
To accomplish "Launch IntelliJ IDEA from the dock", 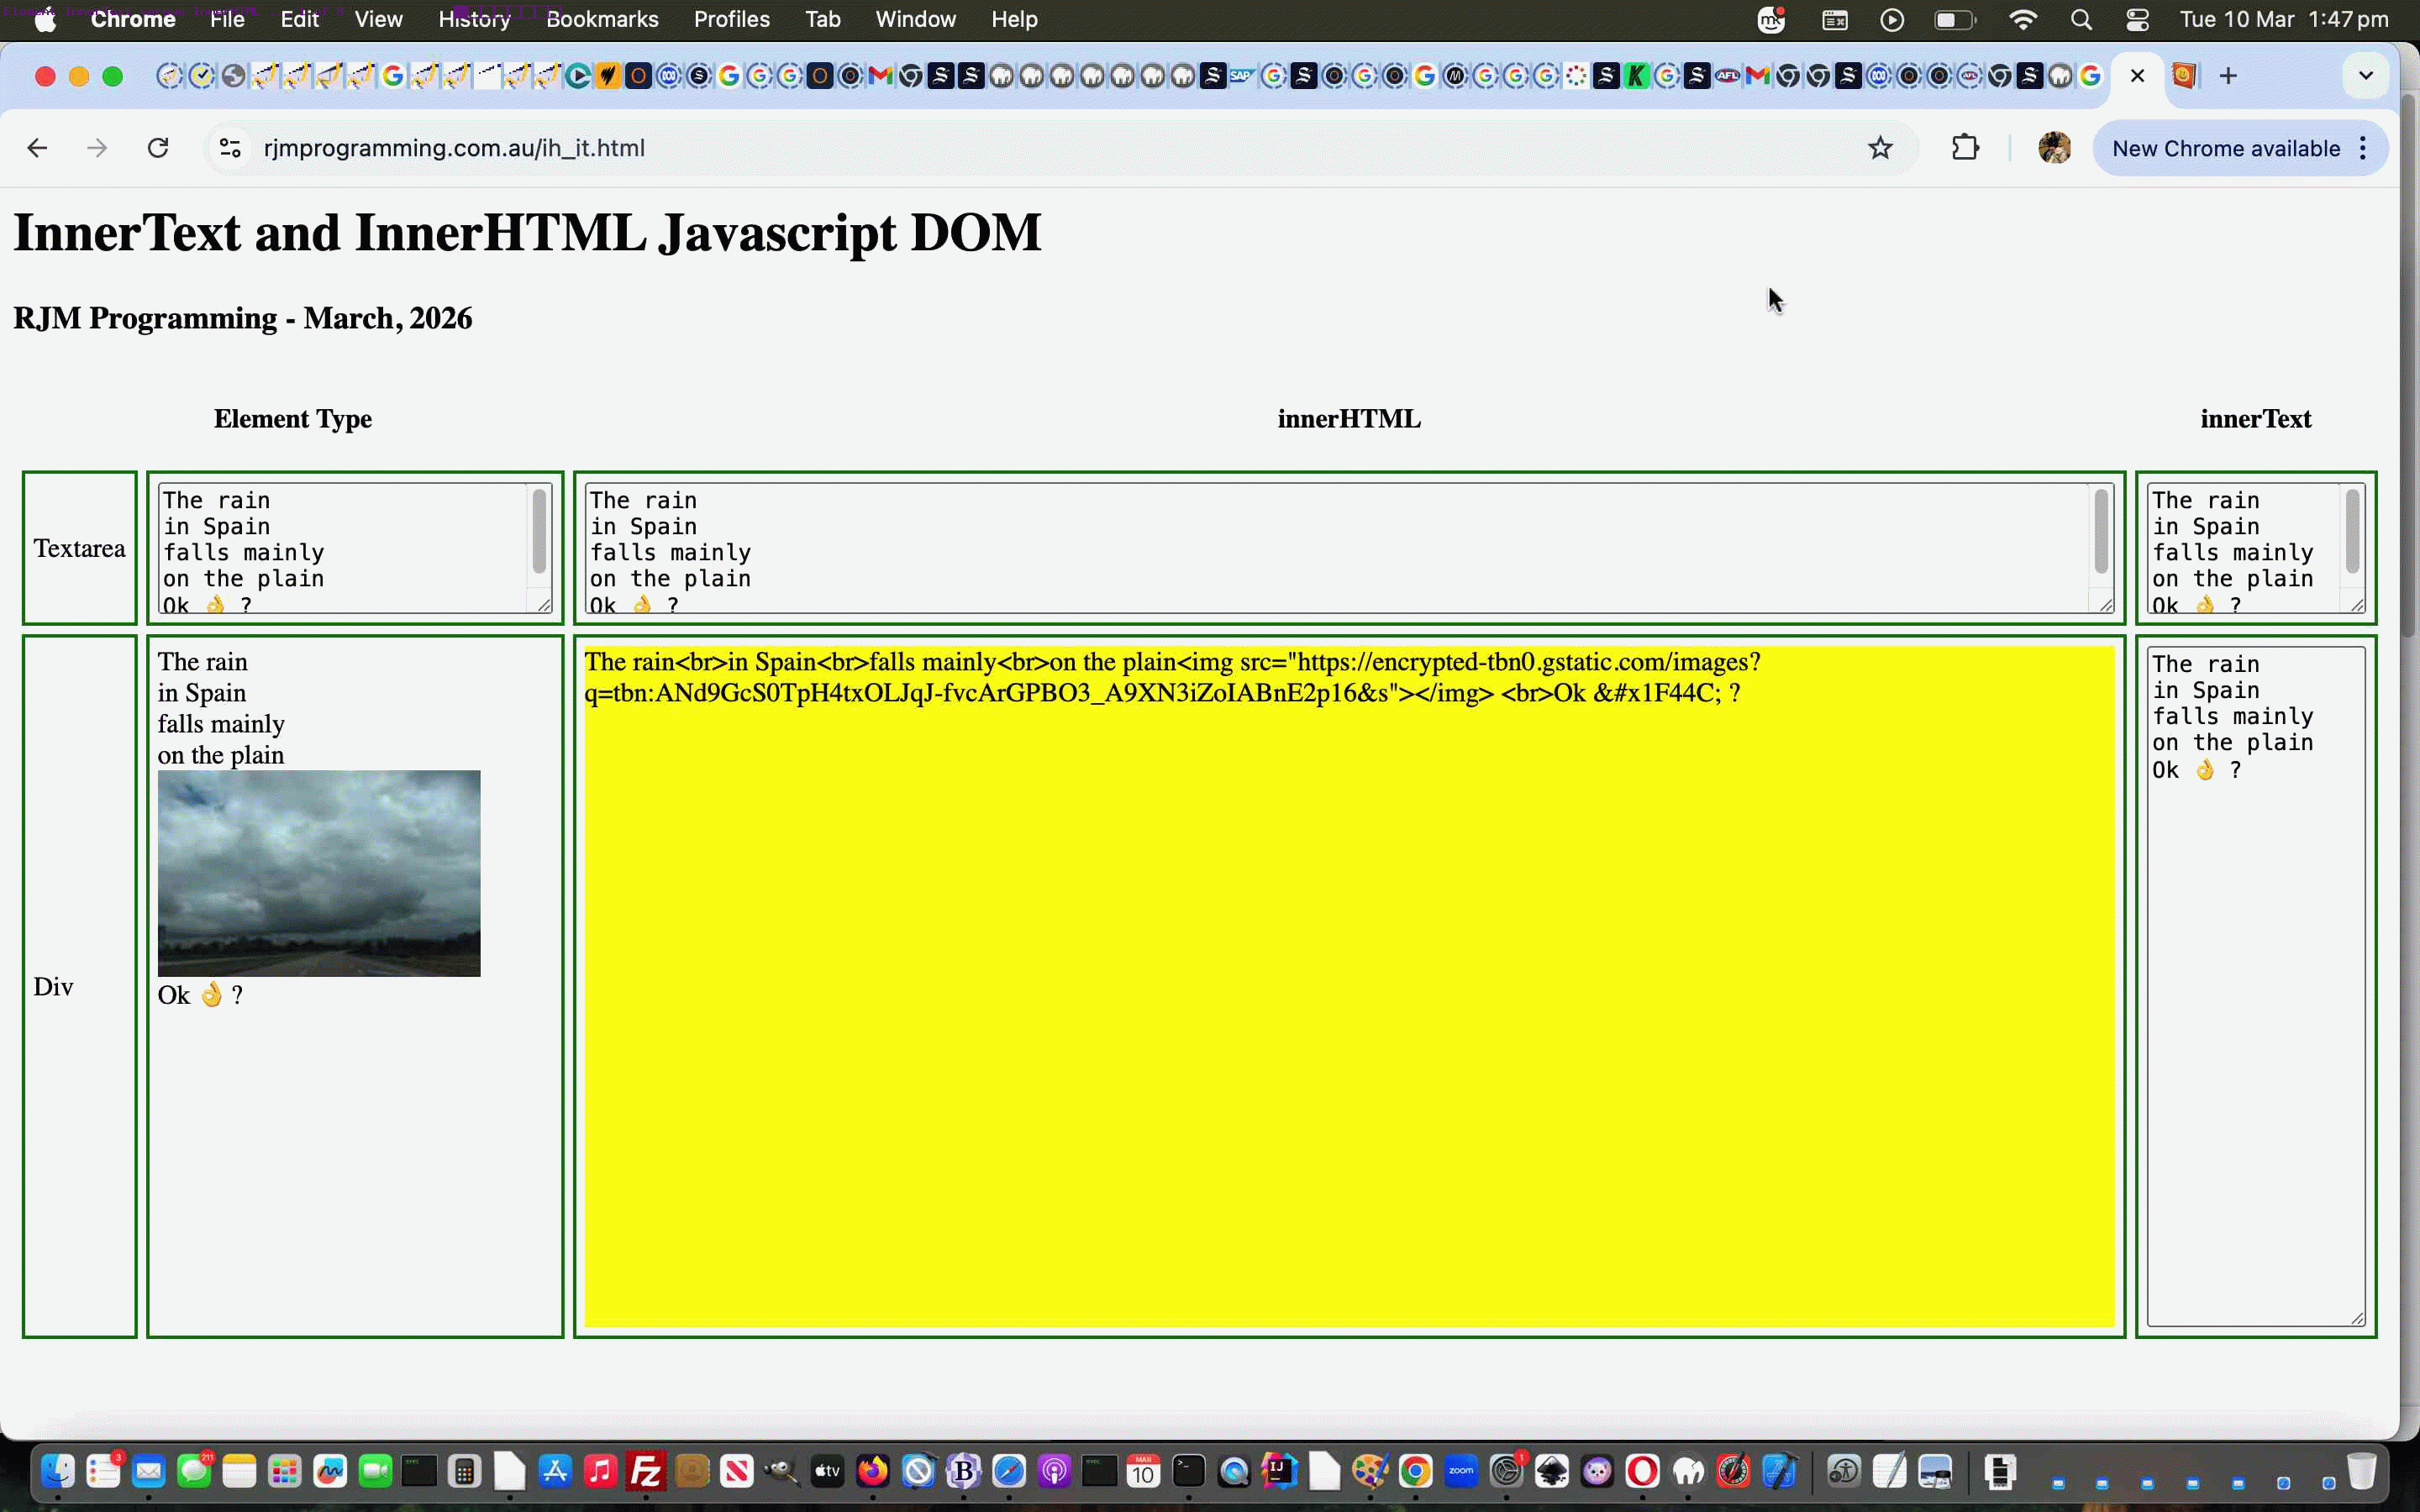I will [x=1279, y=1470].
